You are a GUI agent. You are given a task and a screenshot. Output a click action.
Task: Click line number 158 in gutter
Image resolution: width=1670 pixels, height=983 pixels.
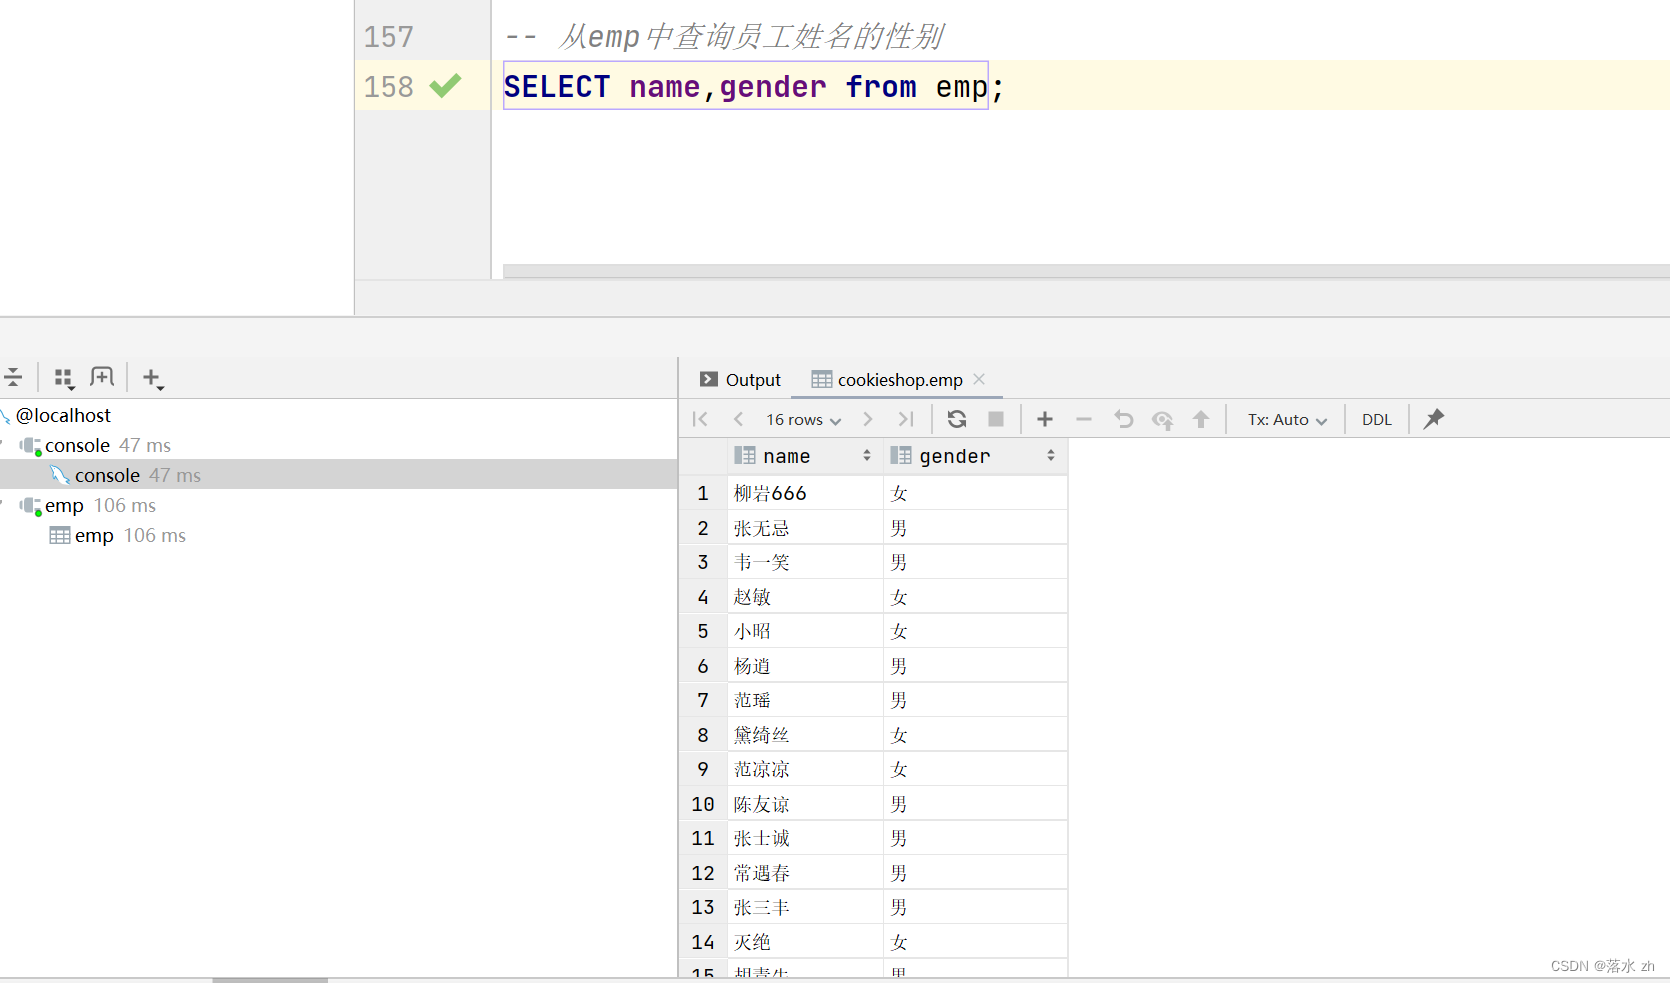point(388,87)
